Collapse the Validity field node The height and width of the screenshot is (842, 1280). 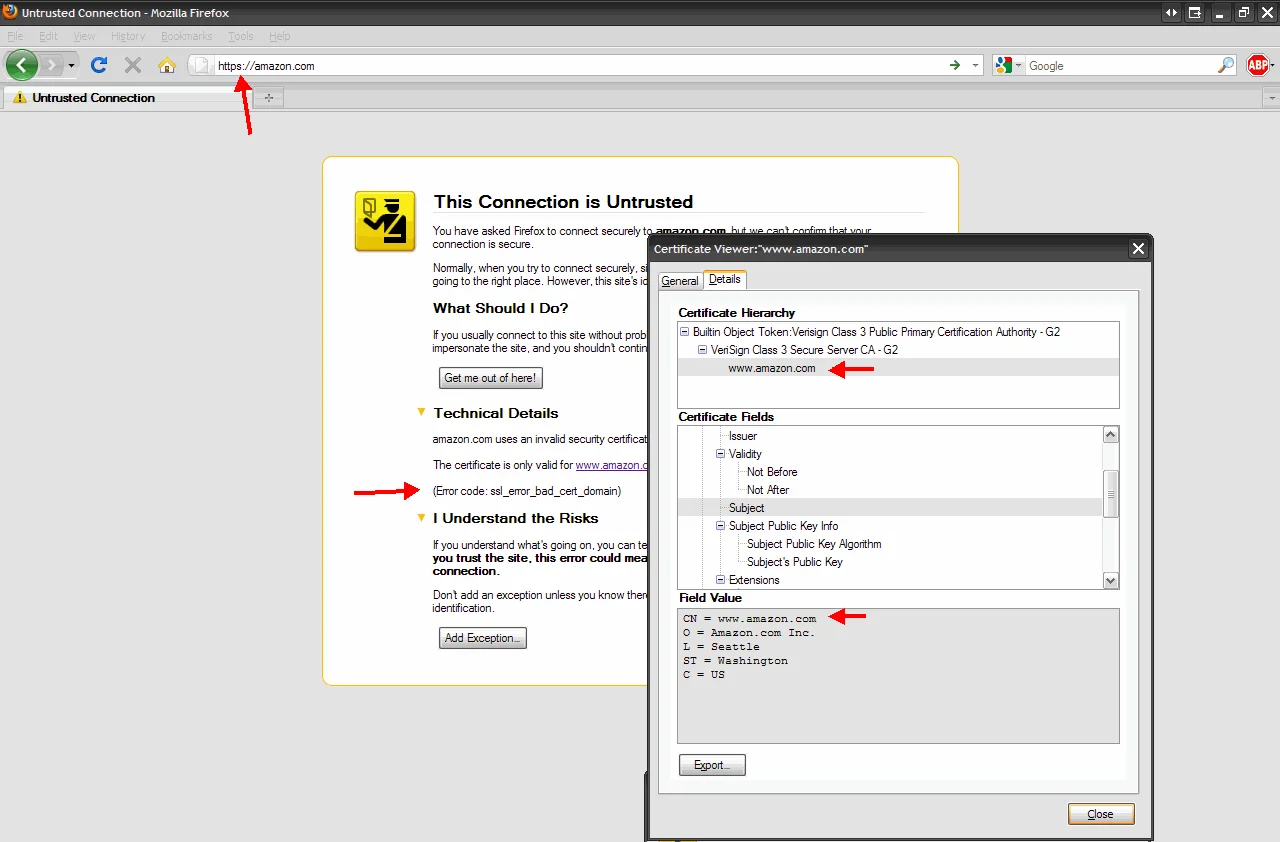click(721, 454)
